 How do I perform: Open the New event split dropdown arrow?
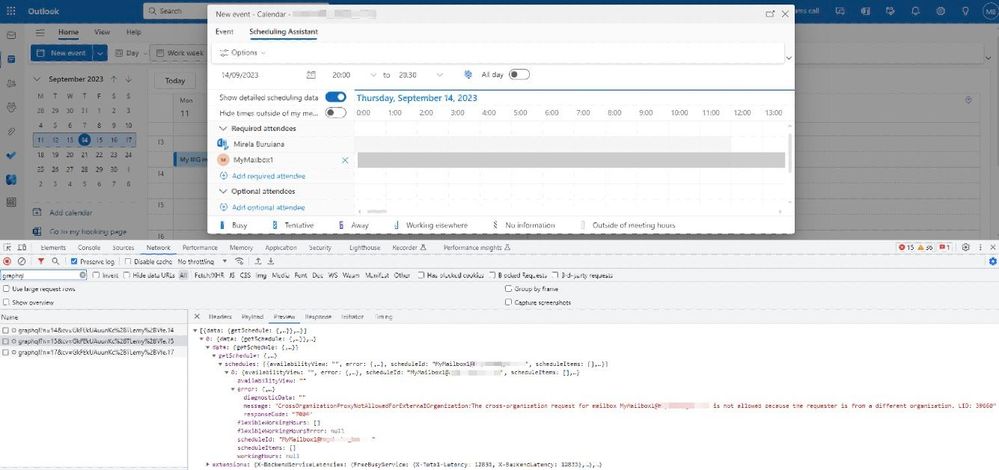(x=100, y=53)
